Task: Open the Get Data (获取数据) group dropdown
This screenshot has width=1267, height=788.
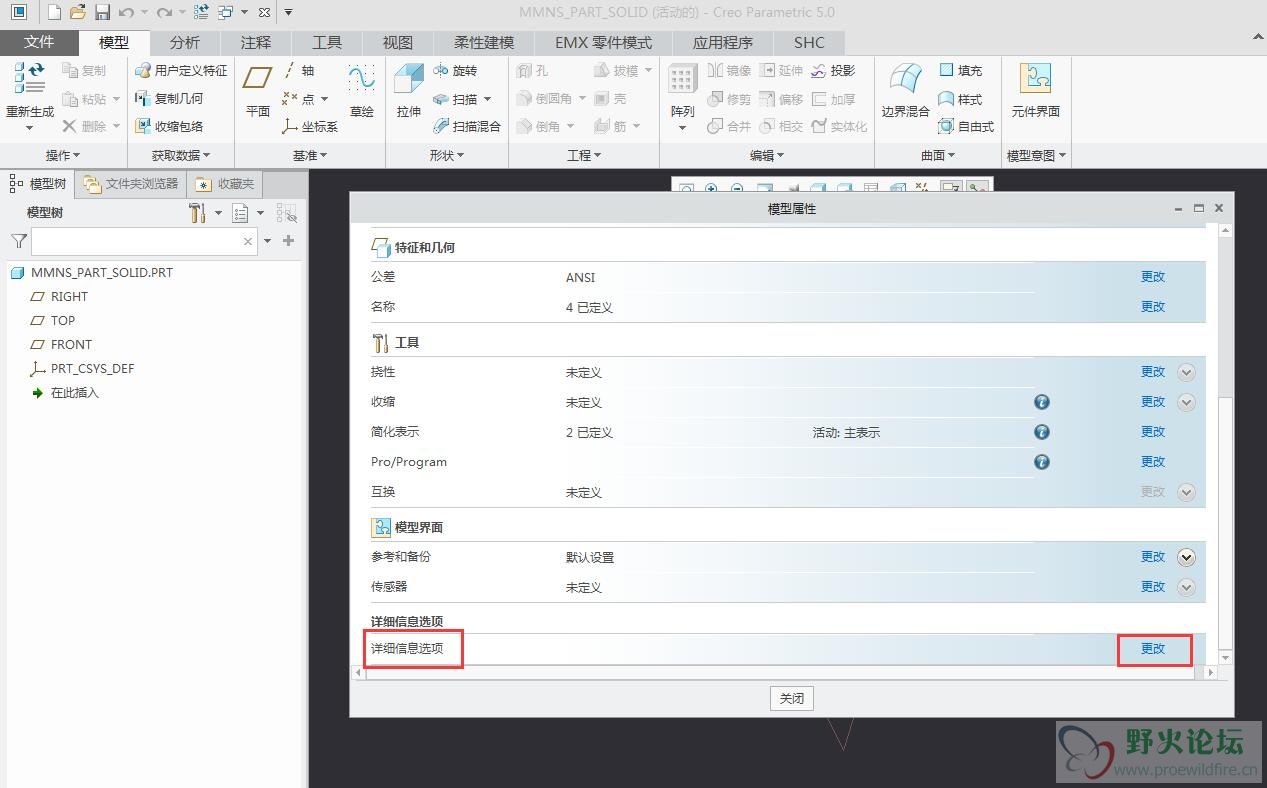Action: coord(181,155)
